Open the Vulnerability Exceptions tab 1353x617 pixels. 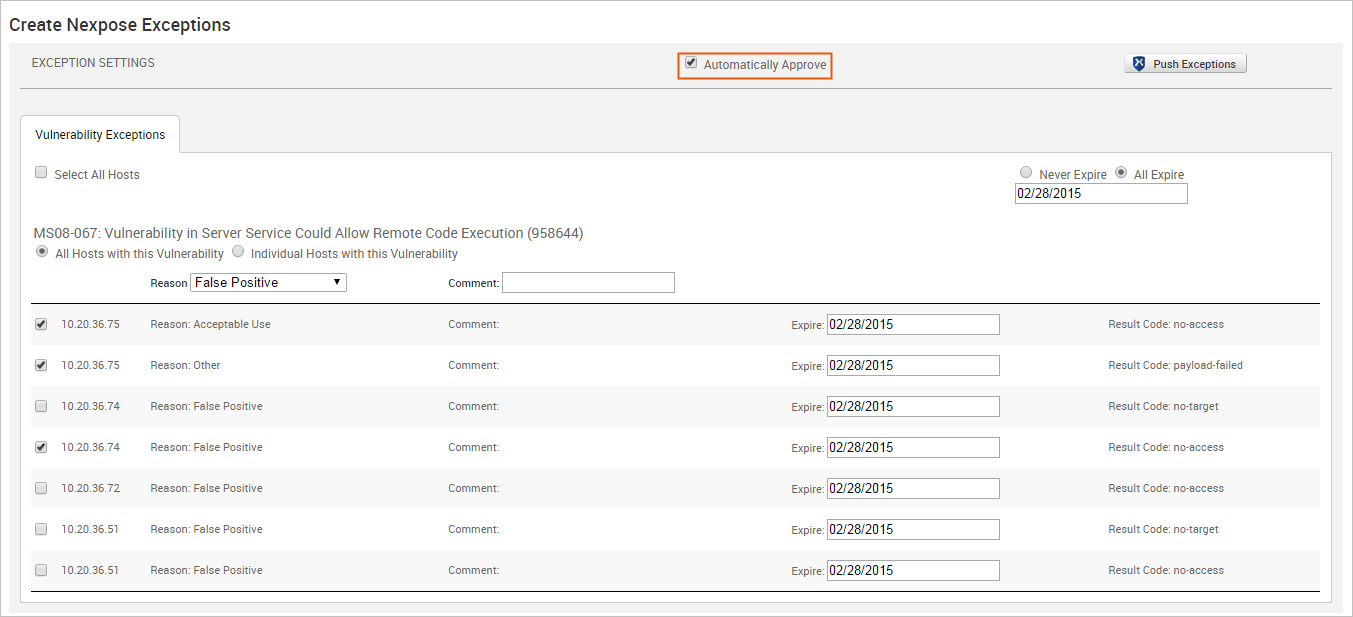tap(100, 135)
